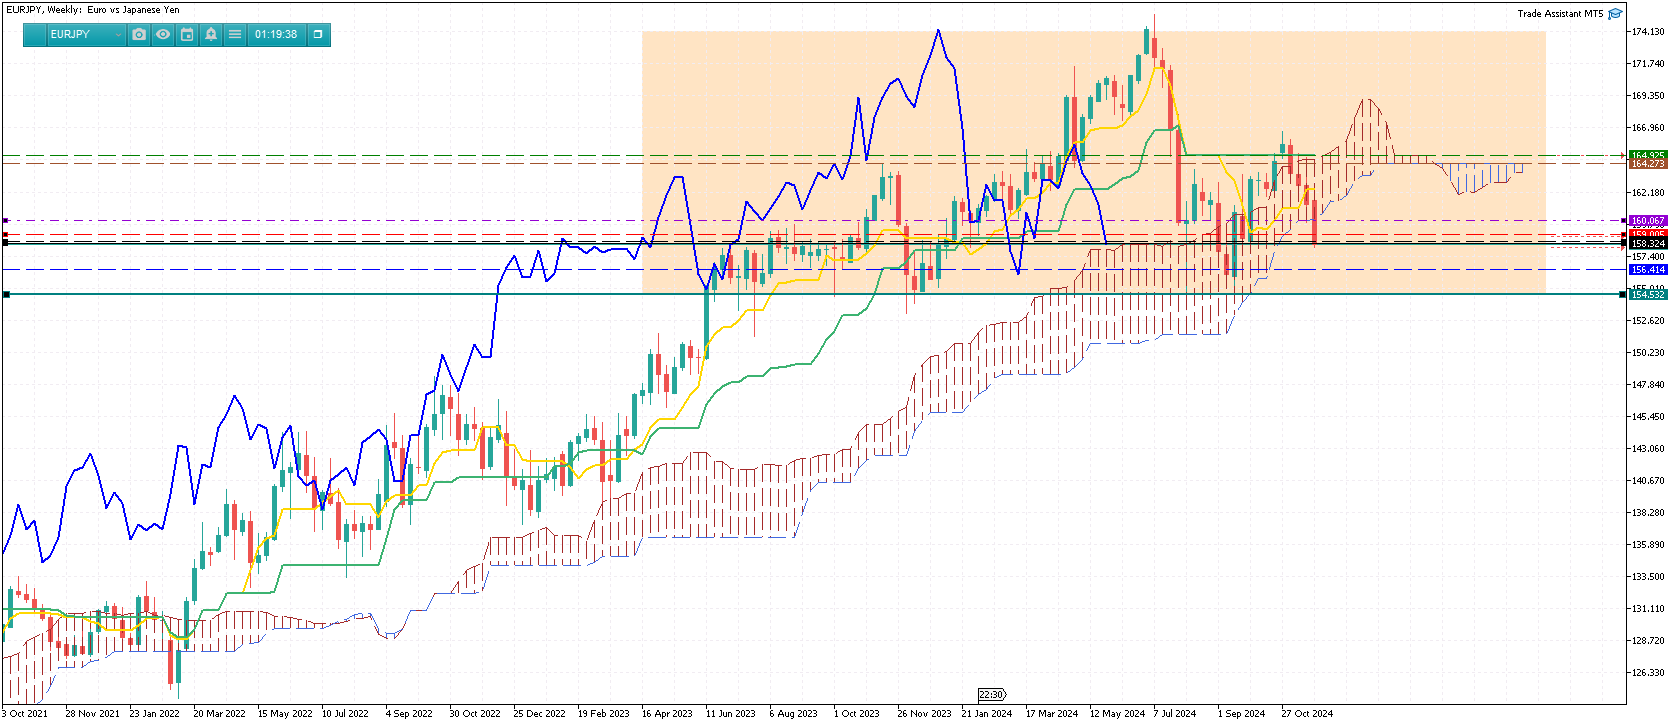Add an alert with the bell icon
The width and height of the screenshot is (1679, 725).
click(211, 34)
